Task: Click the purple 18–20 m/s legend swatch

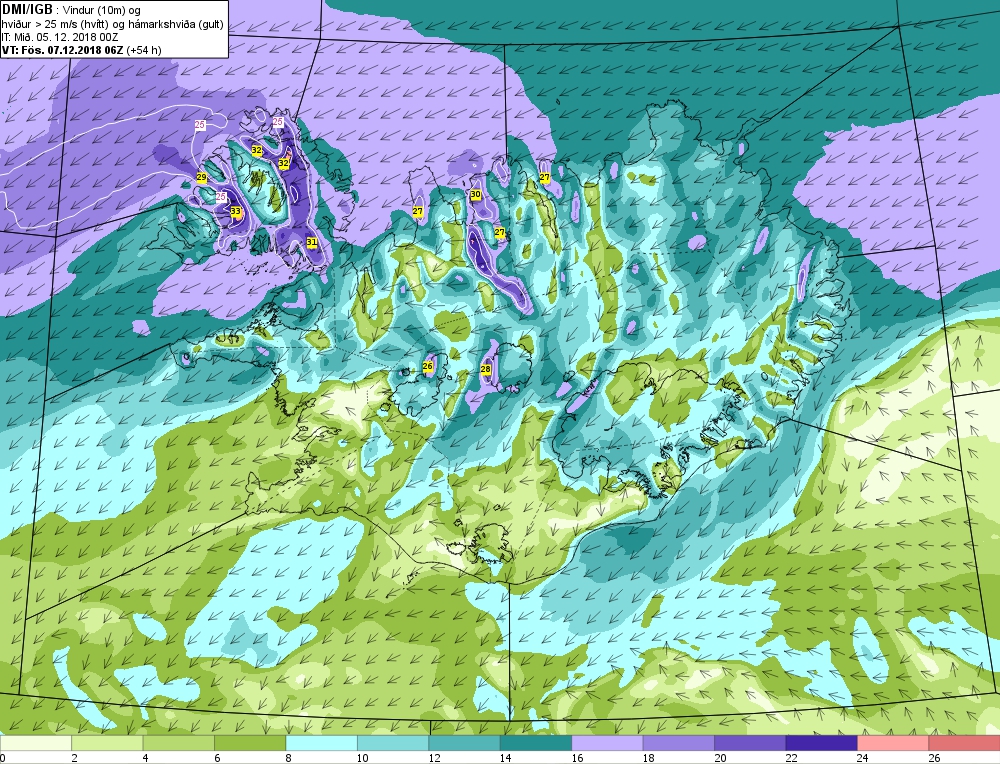Action: tap(679, 743)
